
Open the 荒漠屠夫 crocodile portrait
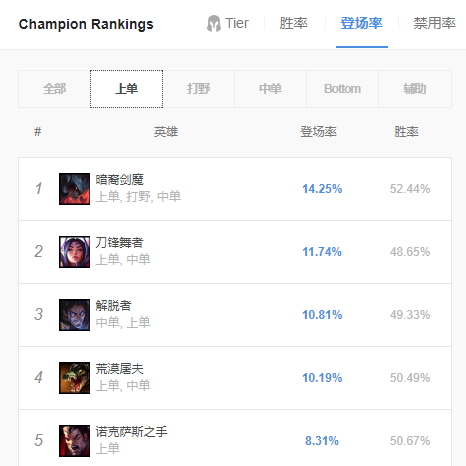74,378
